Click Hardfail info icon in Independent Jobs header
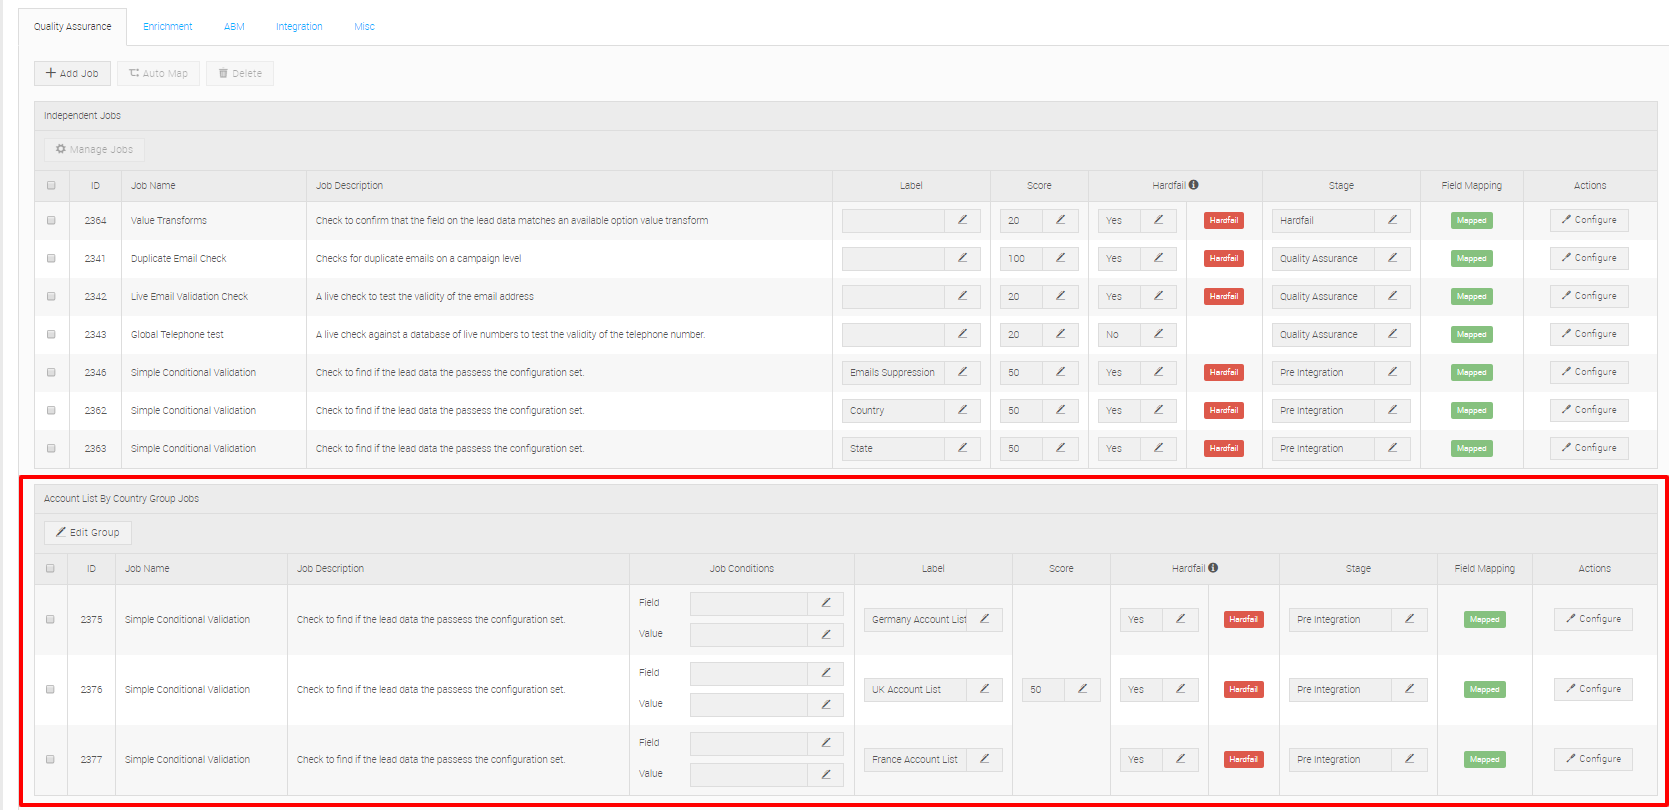Image resolution: width=1669 pixels, height=810 pixels. click(1194, 185)
